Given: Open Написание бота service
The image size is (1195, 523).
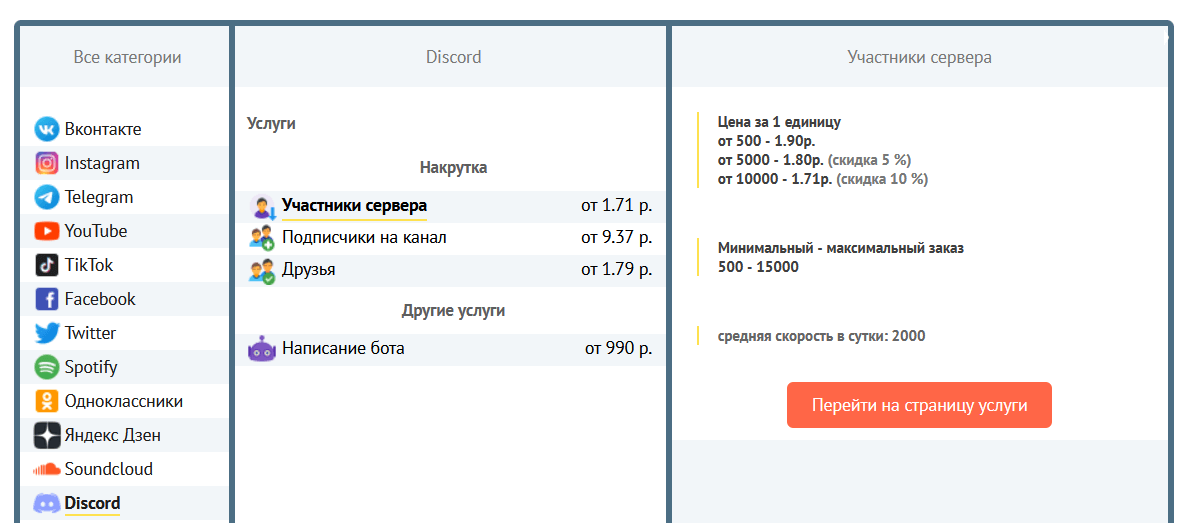Looking at the screenshot, I should point(343,349).
